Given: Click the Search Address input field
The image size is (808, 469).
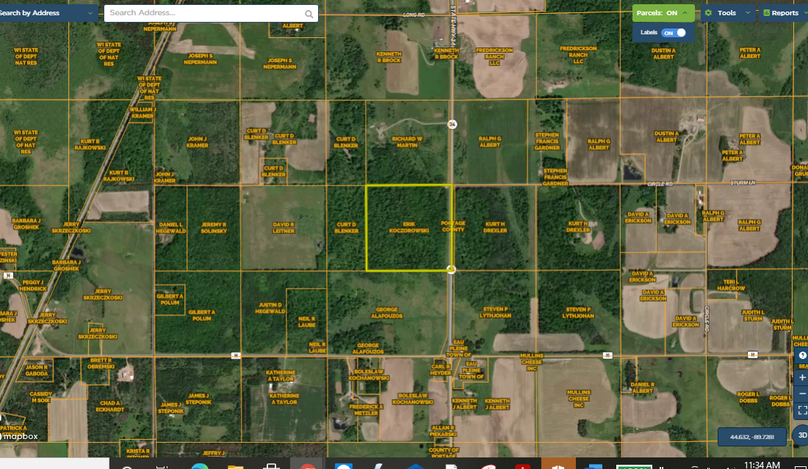Looking at the screenshot, I should tap(205, 13).
